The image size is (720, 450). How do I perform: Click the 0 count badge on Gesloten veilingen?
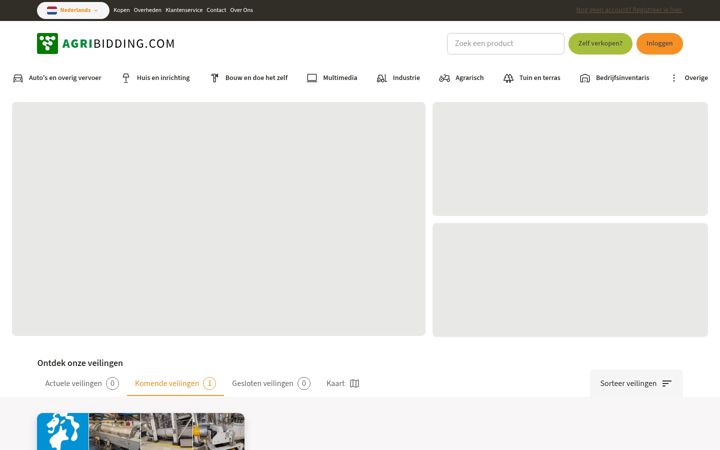tap(304, 383)
